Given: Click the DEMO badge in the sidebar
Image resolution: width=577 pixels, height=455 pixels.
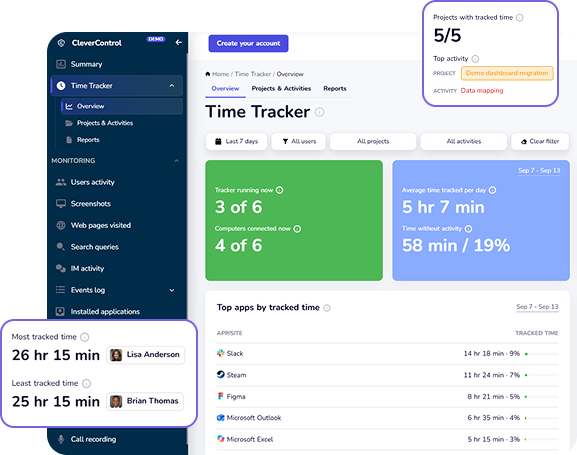Looking at the screenshot, I should pos(156,39).
